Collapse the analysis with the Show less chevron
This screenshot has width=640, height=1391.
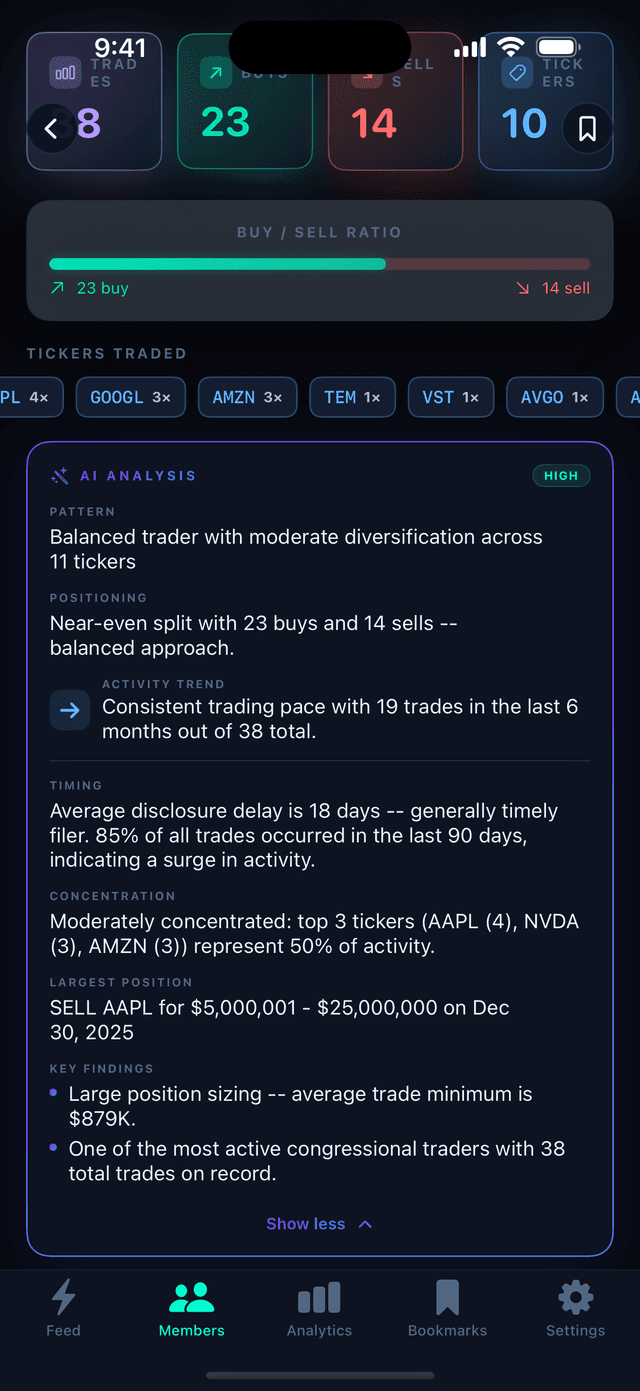click(x=368, y=1223)
